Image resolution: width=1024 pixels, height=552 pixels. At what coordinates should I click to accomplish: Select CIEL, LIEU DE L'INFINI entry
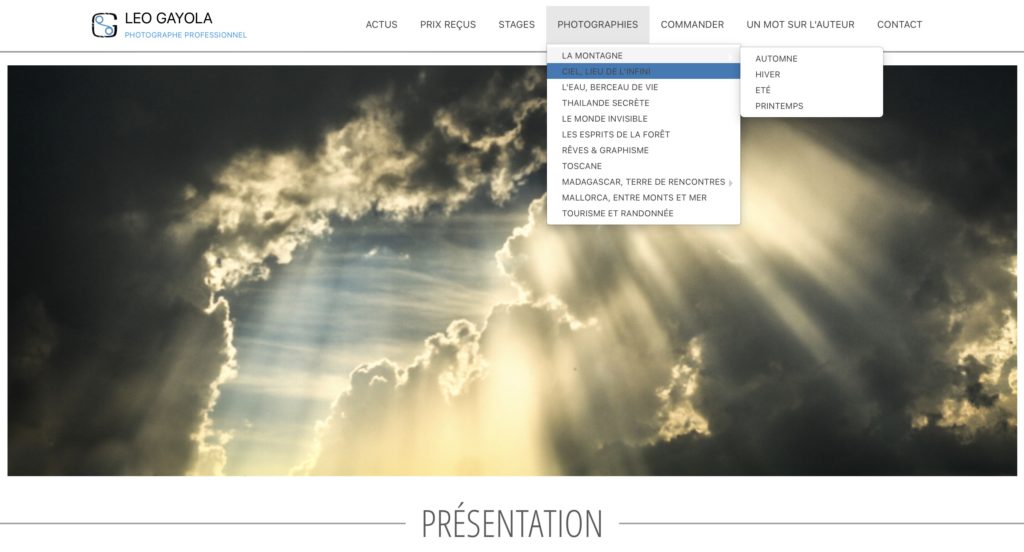(x=643, y=71)
